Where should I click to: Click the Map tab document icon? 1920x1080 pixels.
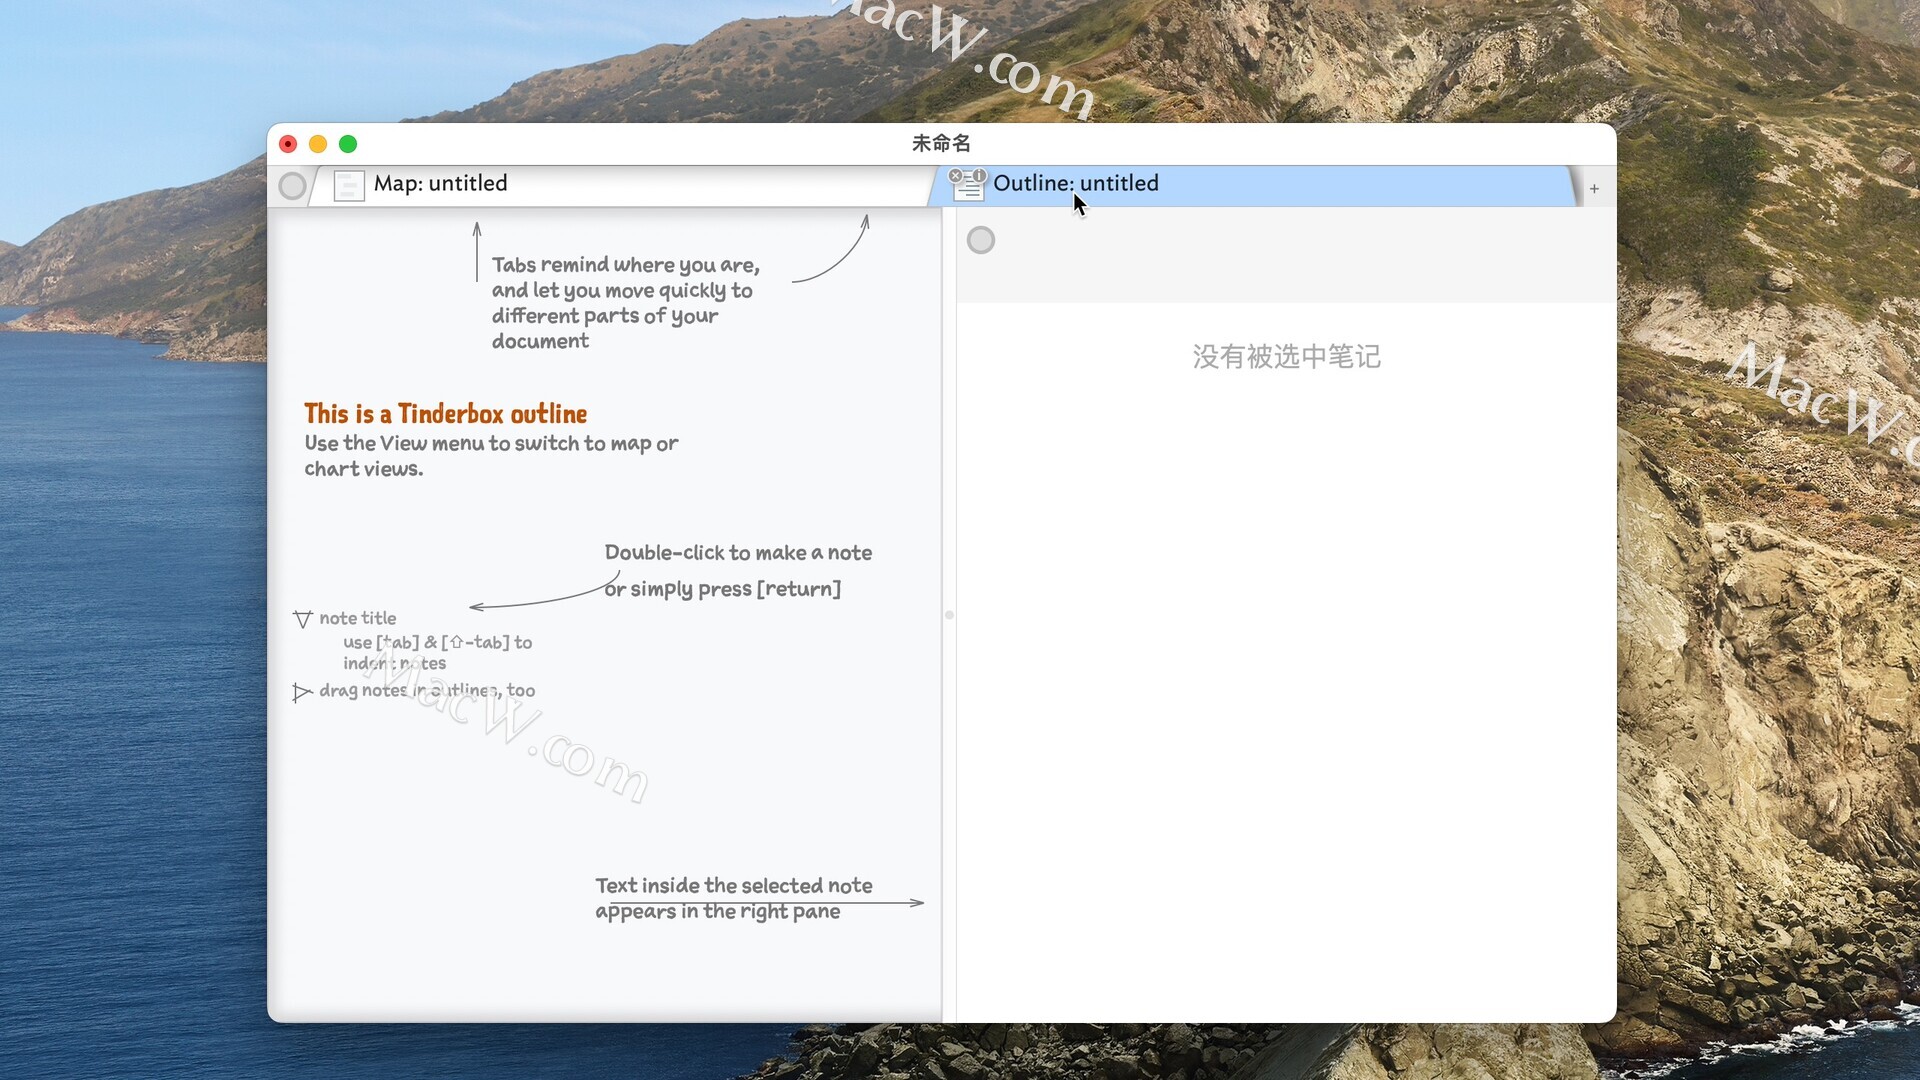click(348, 186)
